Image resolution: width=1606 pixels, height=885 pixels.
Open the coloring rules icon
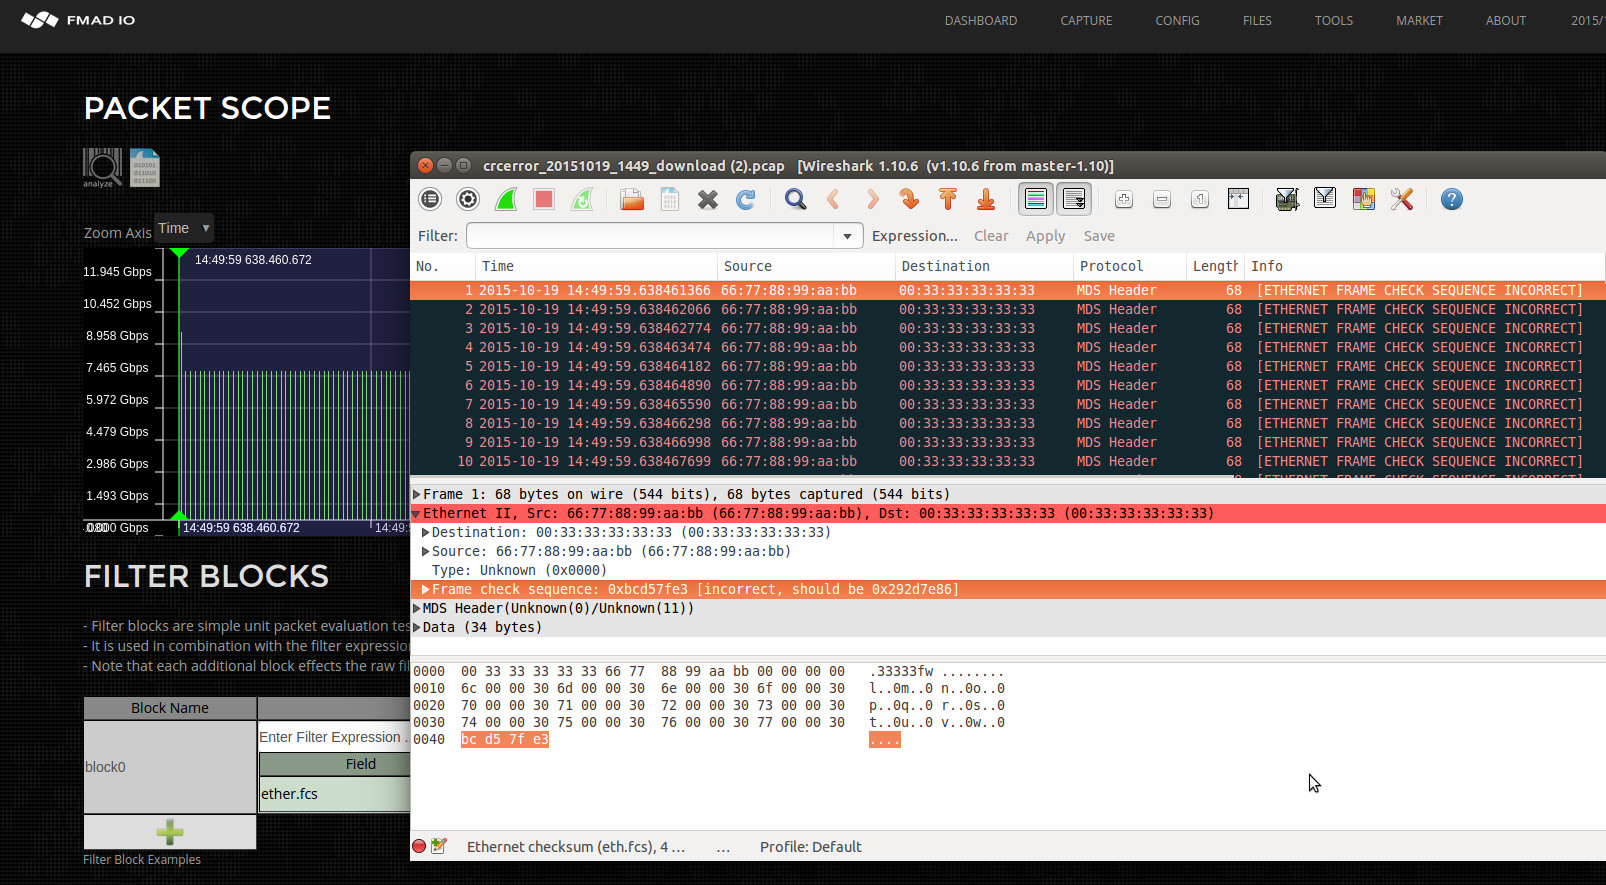click(x=1363, y=199)
